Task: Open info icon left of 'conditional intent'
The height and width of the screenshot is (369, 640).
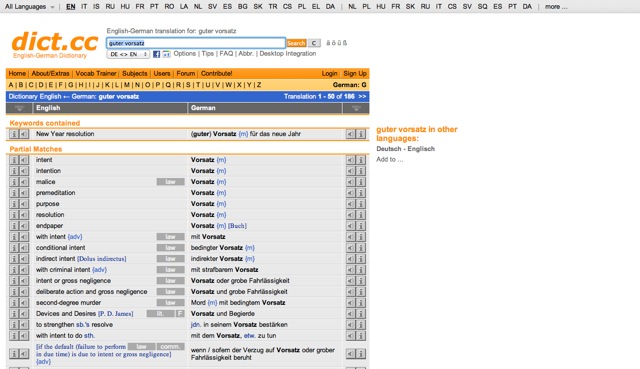Action: 13,248
